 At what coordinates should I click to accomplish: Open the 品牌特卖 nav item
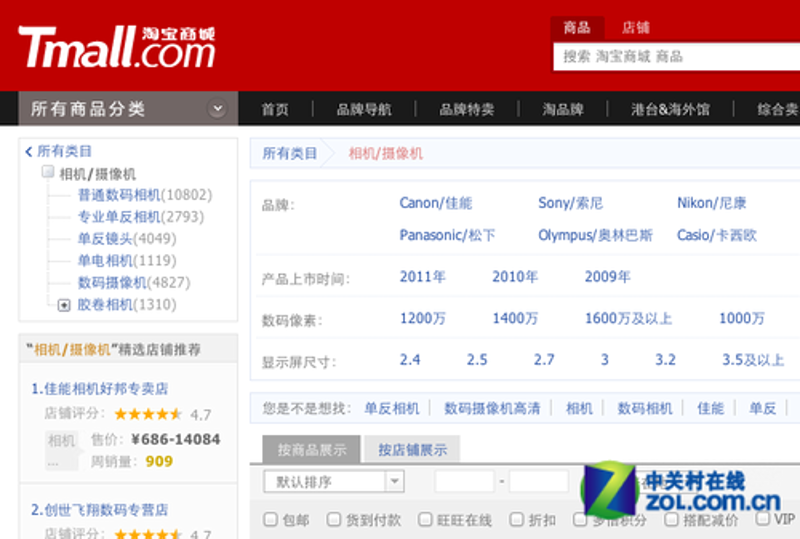467,109
